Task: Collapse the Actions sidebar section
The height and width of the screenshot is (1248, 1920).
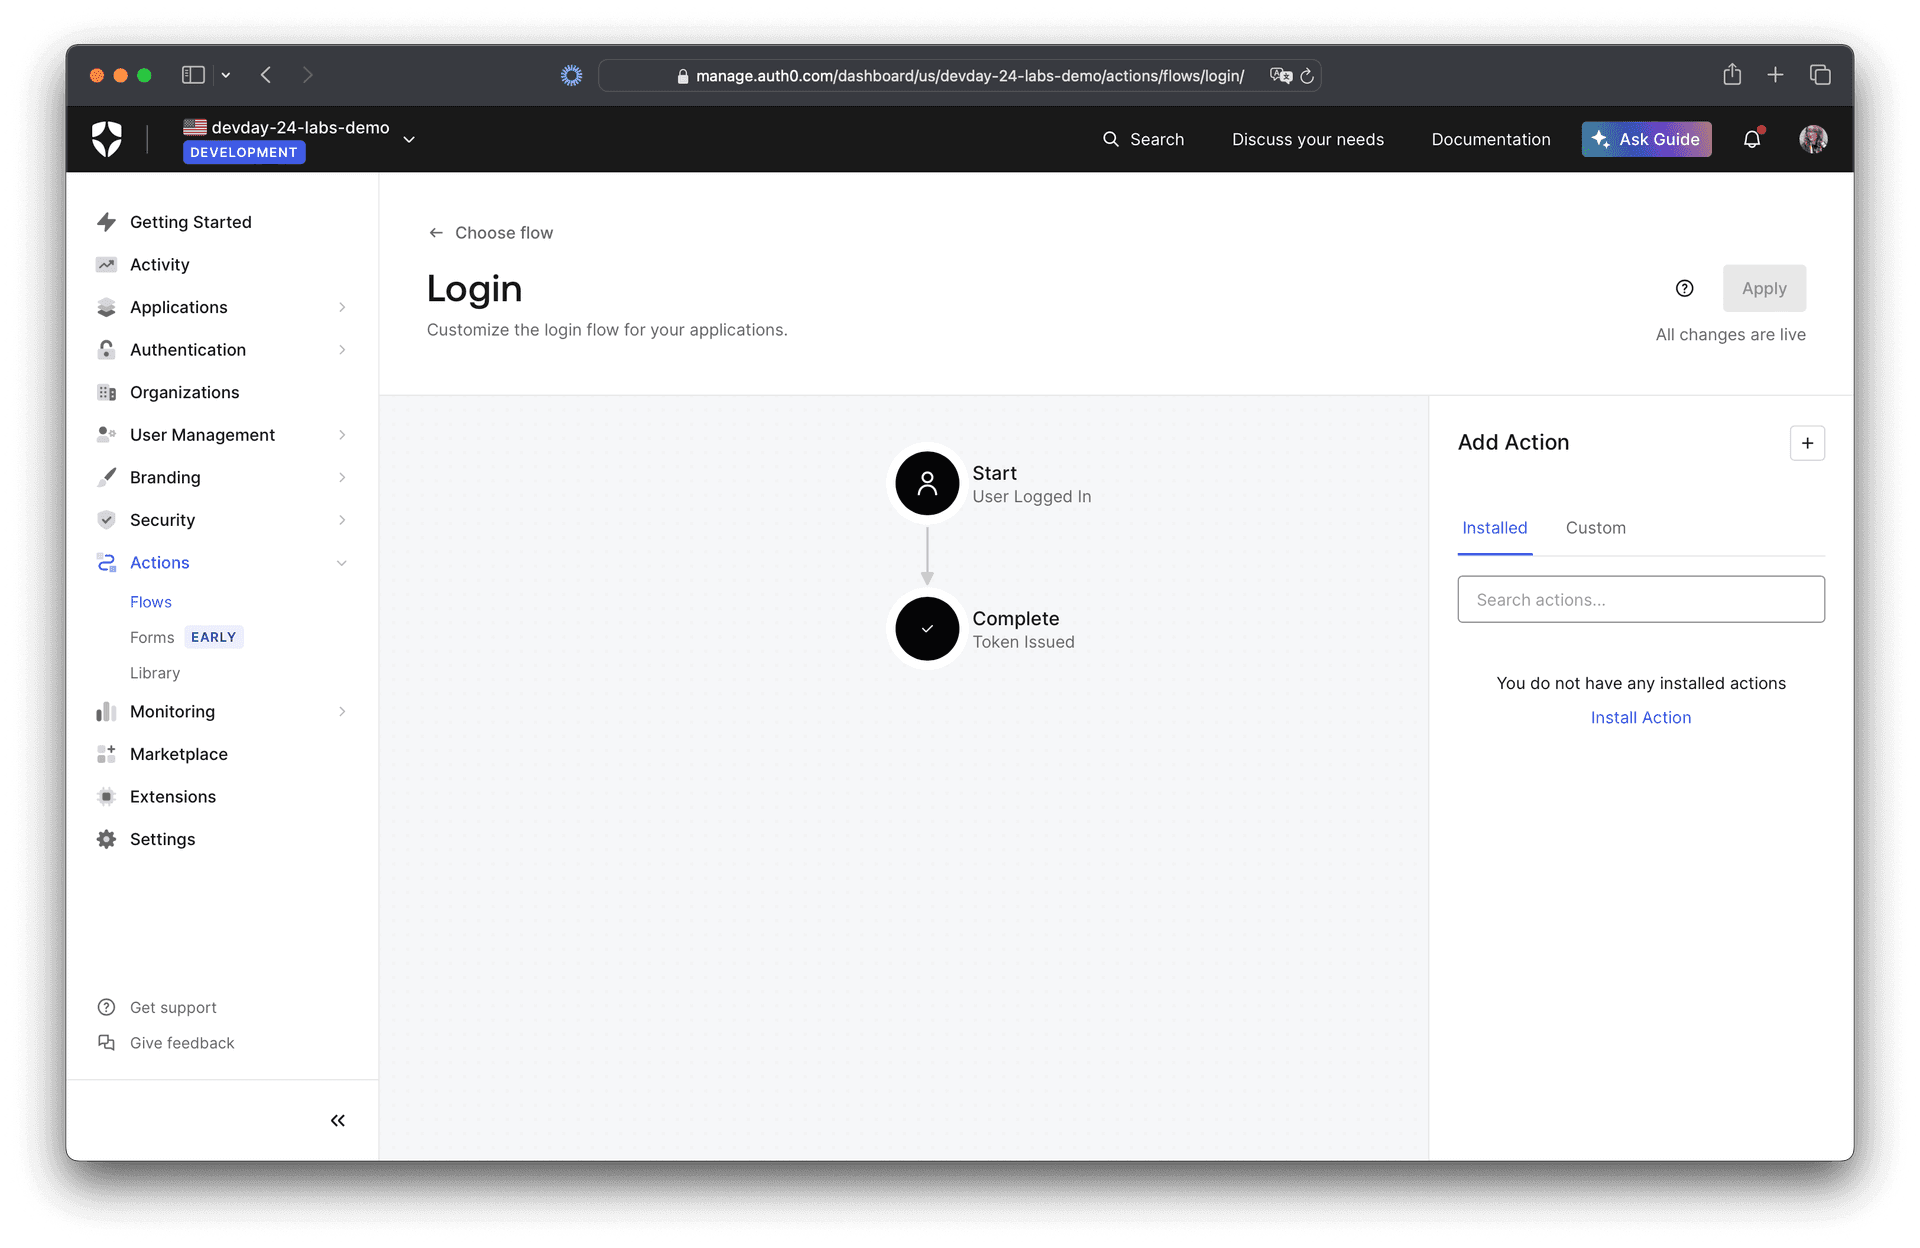Action: tap(343, 563)
